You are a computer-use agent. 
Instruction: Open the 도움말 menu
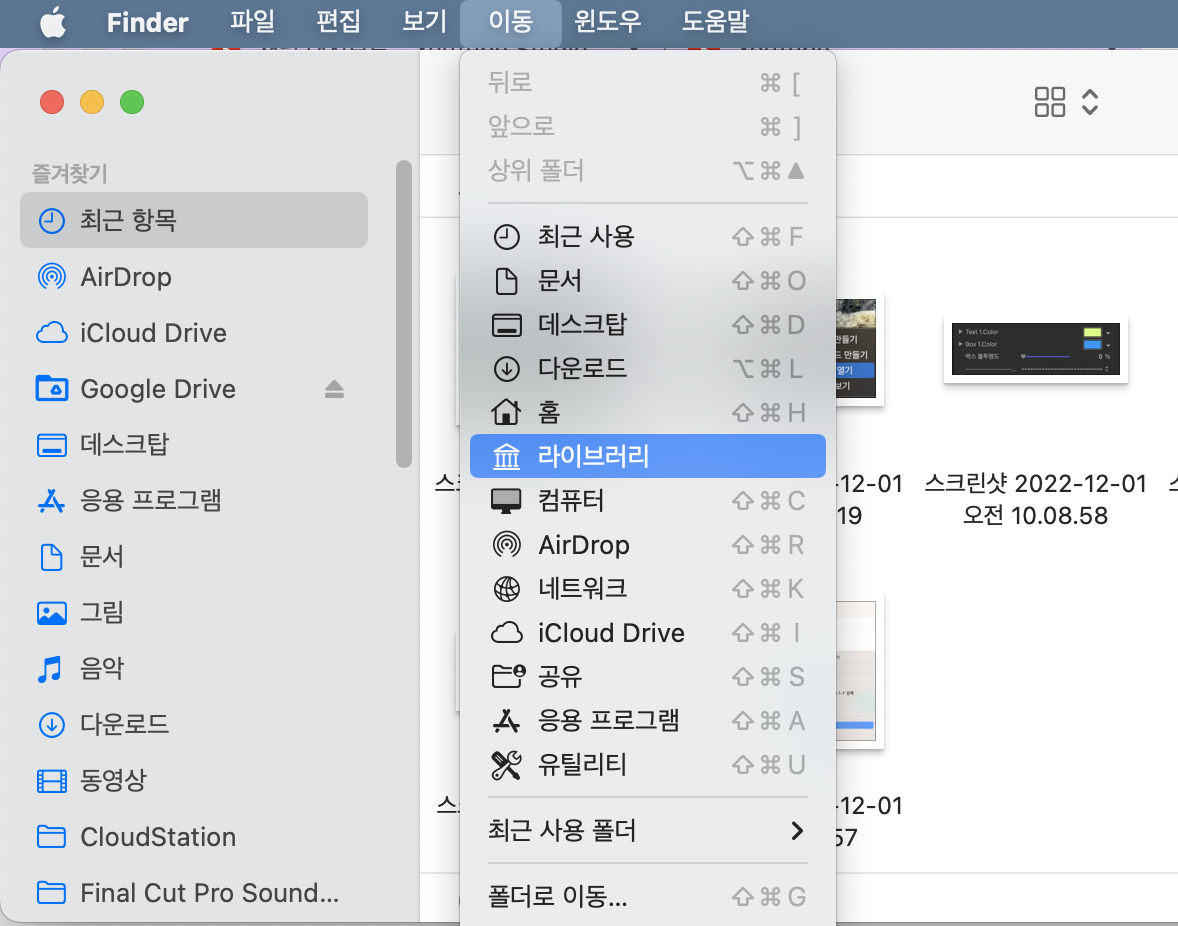click(715, 22)
